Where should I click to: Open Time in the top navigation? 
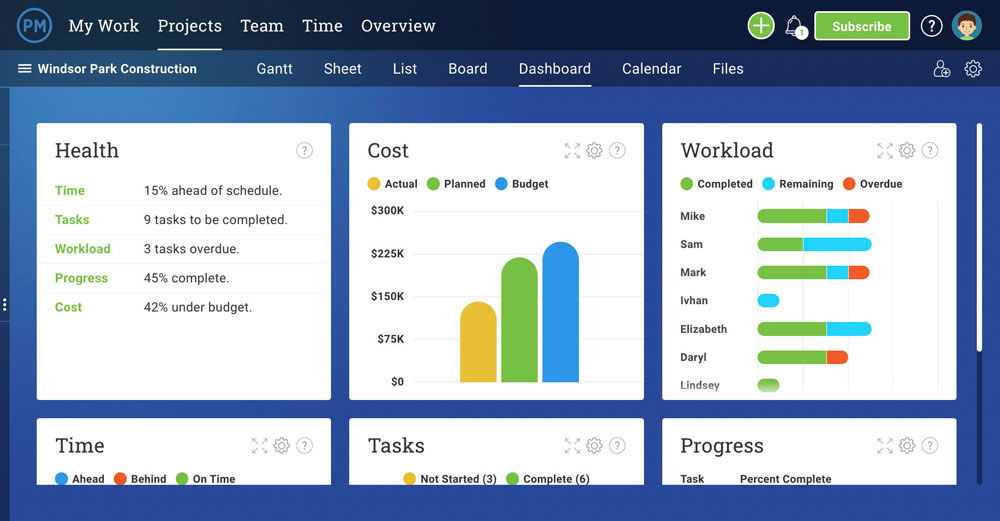click(322, 26)
